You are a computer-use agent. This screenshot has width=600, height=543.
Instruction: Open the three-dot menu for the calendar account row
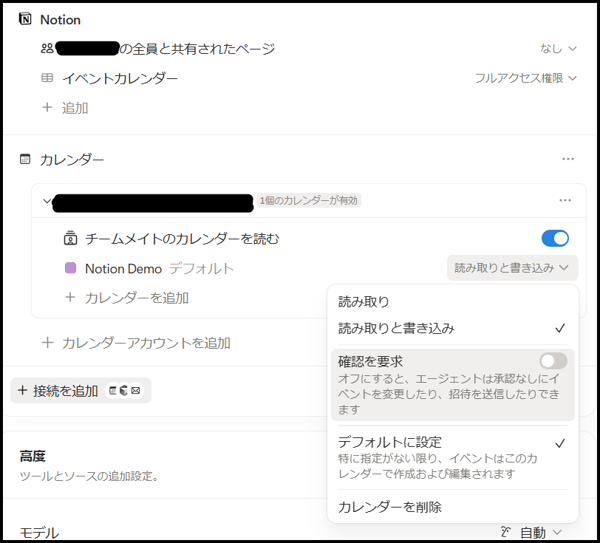tap(565, 200)
